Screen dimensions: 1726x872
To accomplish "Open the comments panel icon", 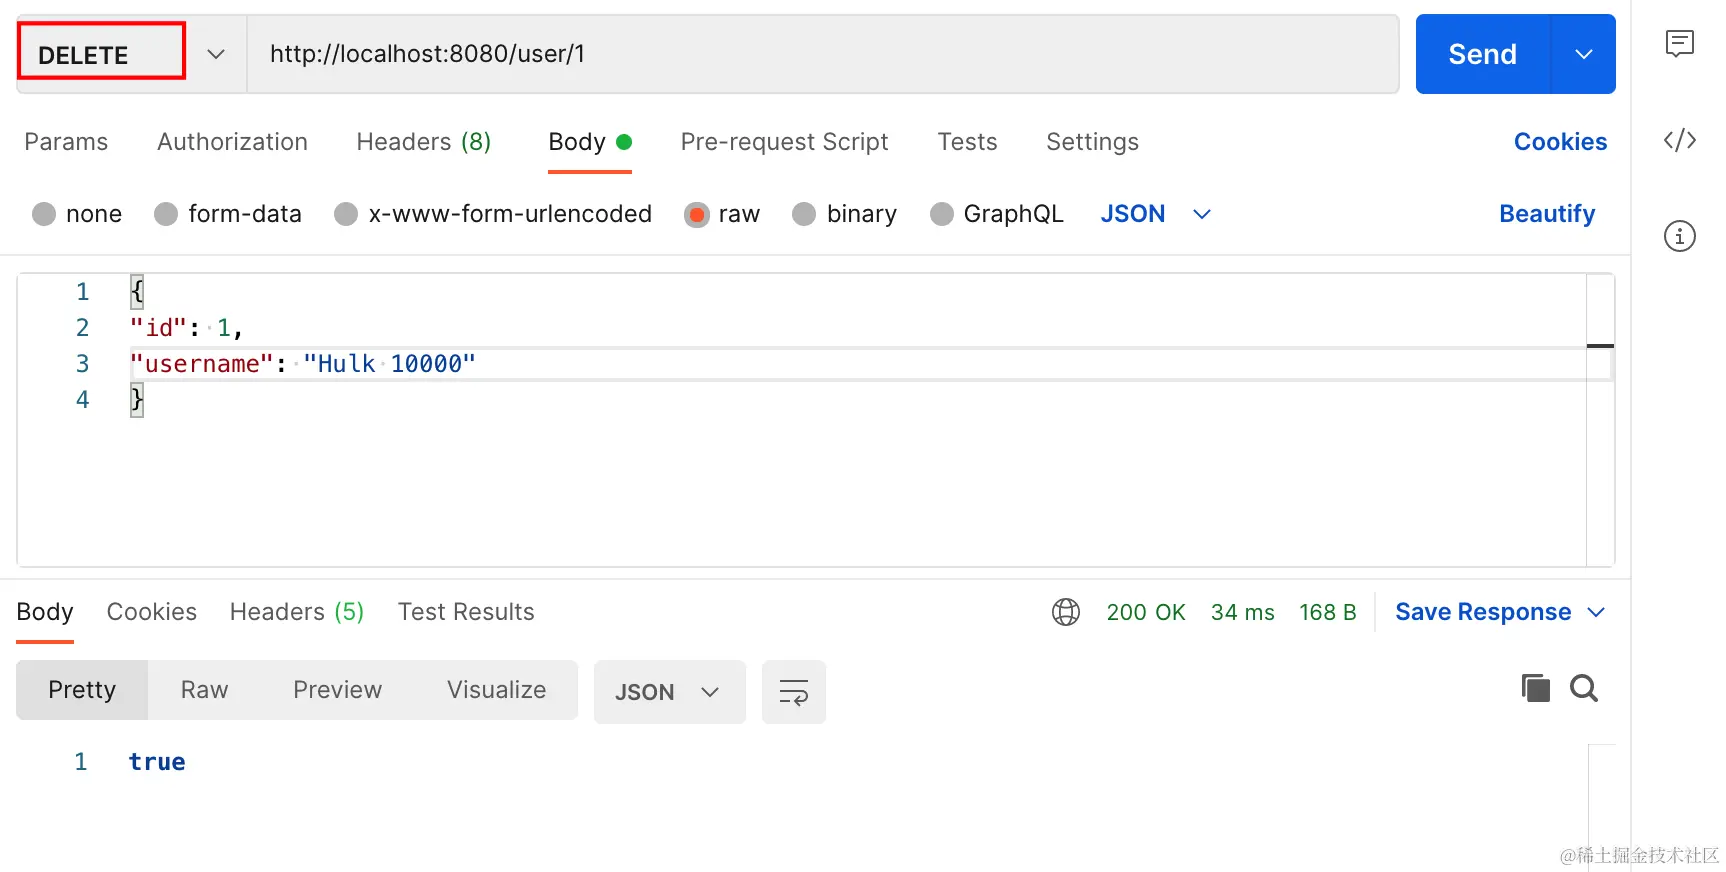I will click(1679, 43).
